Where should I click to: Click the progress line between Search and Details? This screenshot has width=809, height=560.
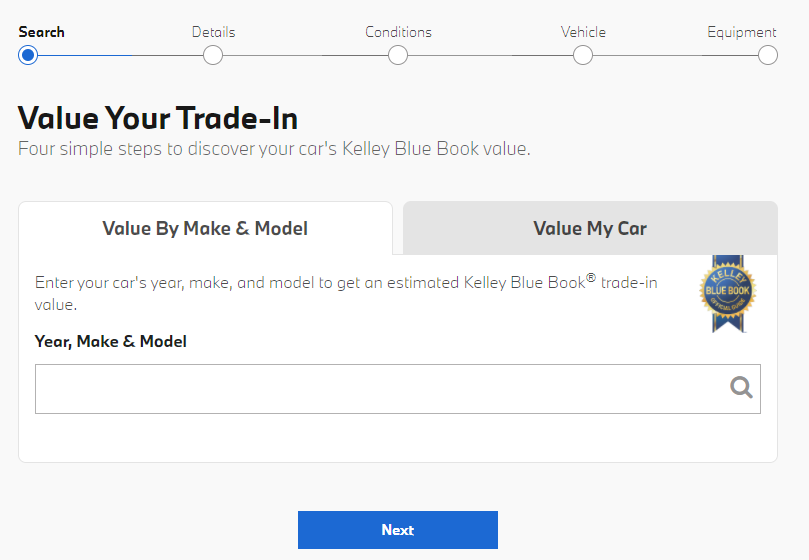point(120,55)
